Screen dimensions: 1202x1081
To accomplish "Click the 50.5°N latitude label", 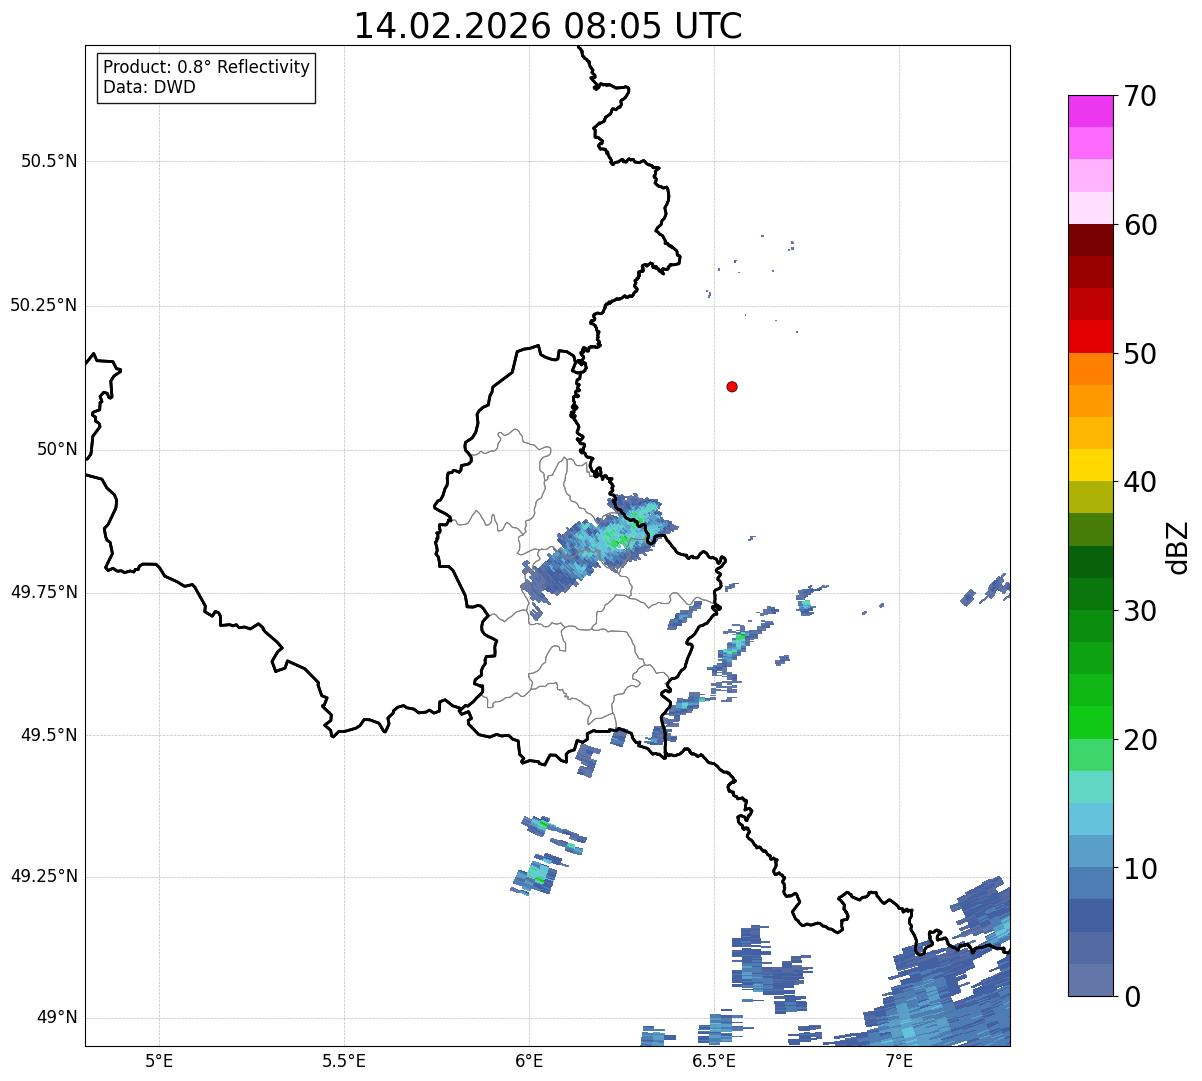I will (x=49, y=161).
